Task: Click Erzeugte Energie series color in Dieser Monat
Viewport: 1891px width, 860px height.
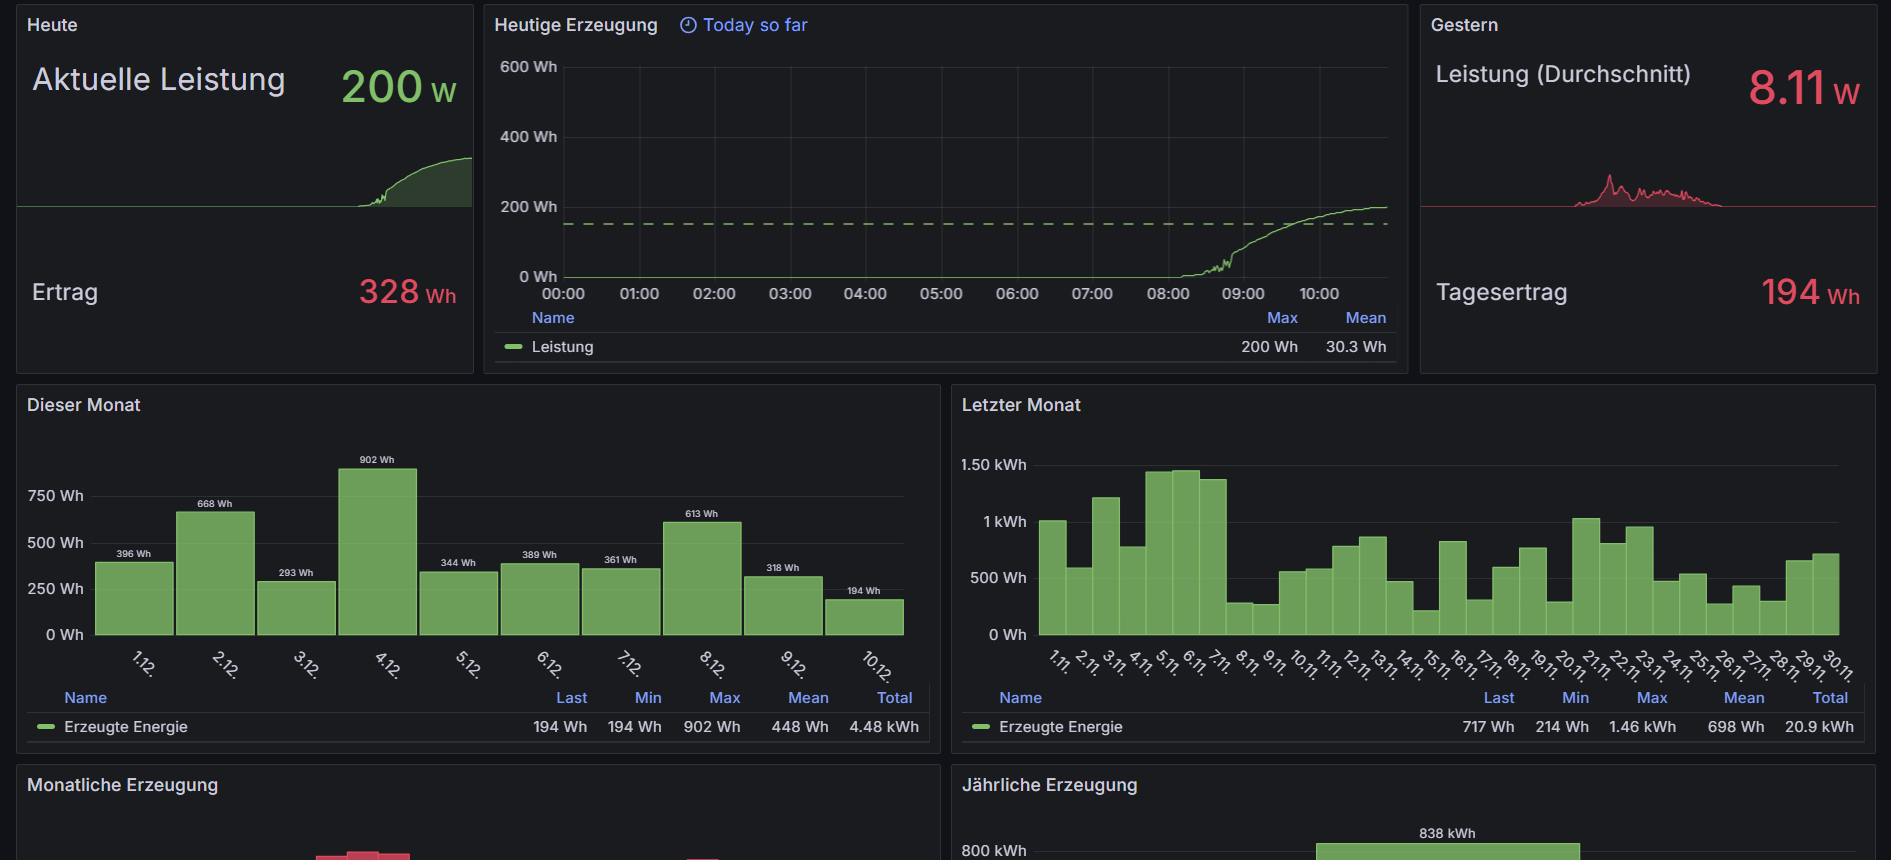Action: coord(46,727)
